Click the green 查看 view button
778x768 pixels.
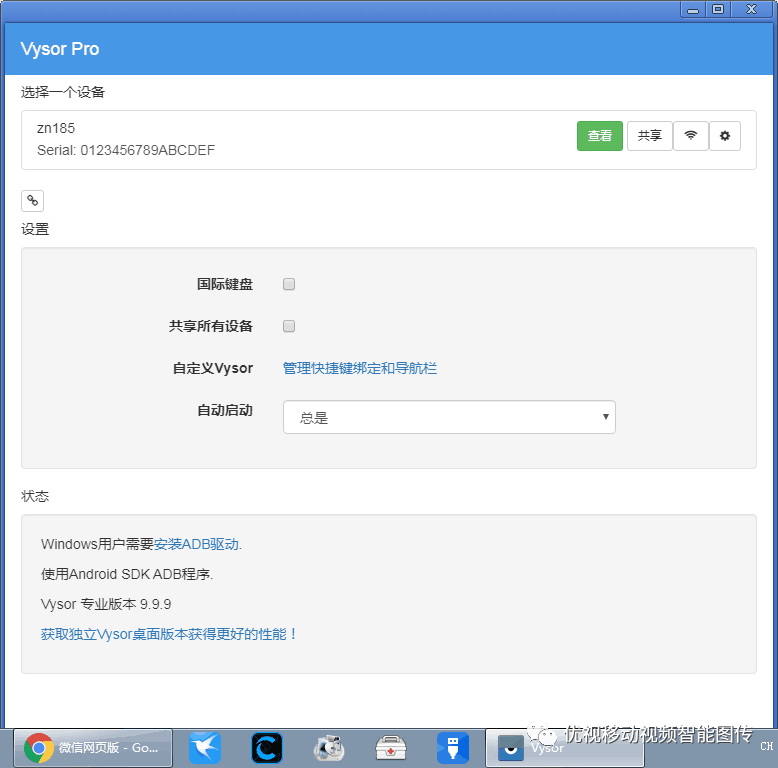[x=599, y=136]
